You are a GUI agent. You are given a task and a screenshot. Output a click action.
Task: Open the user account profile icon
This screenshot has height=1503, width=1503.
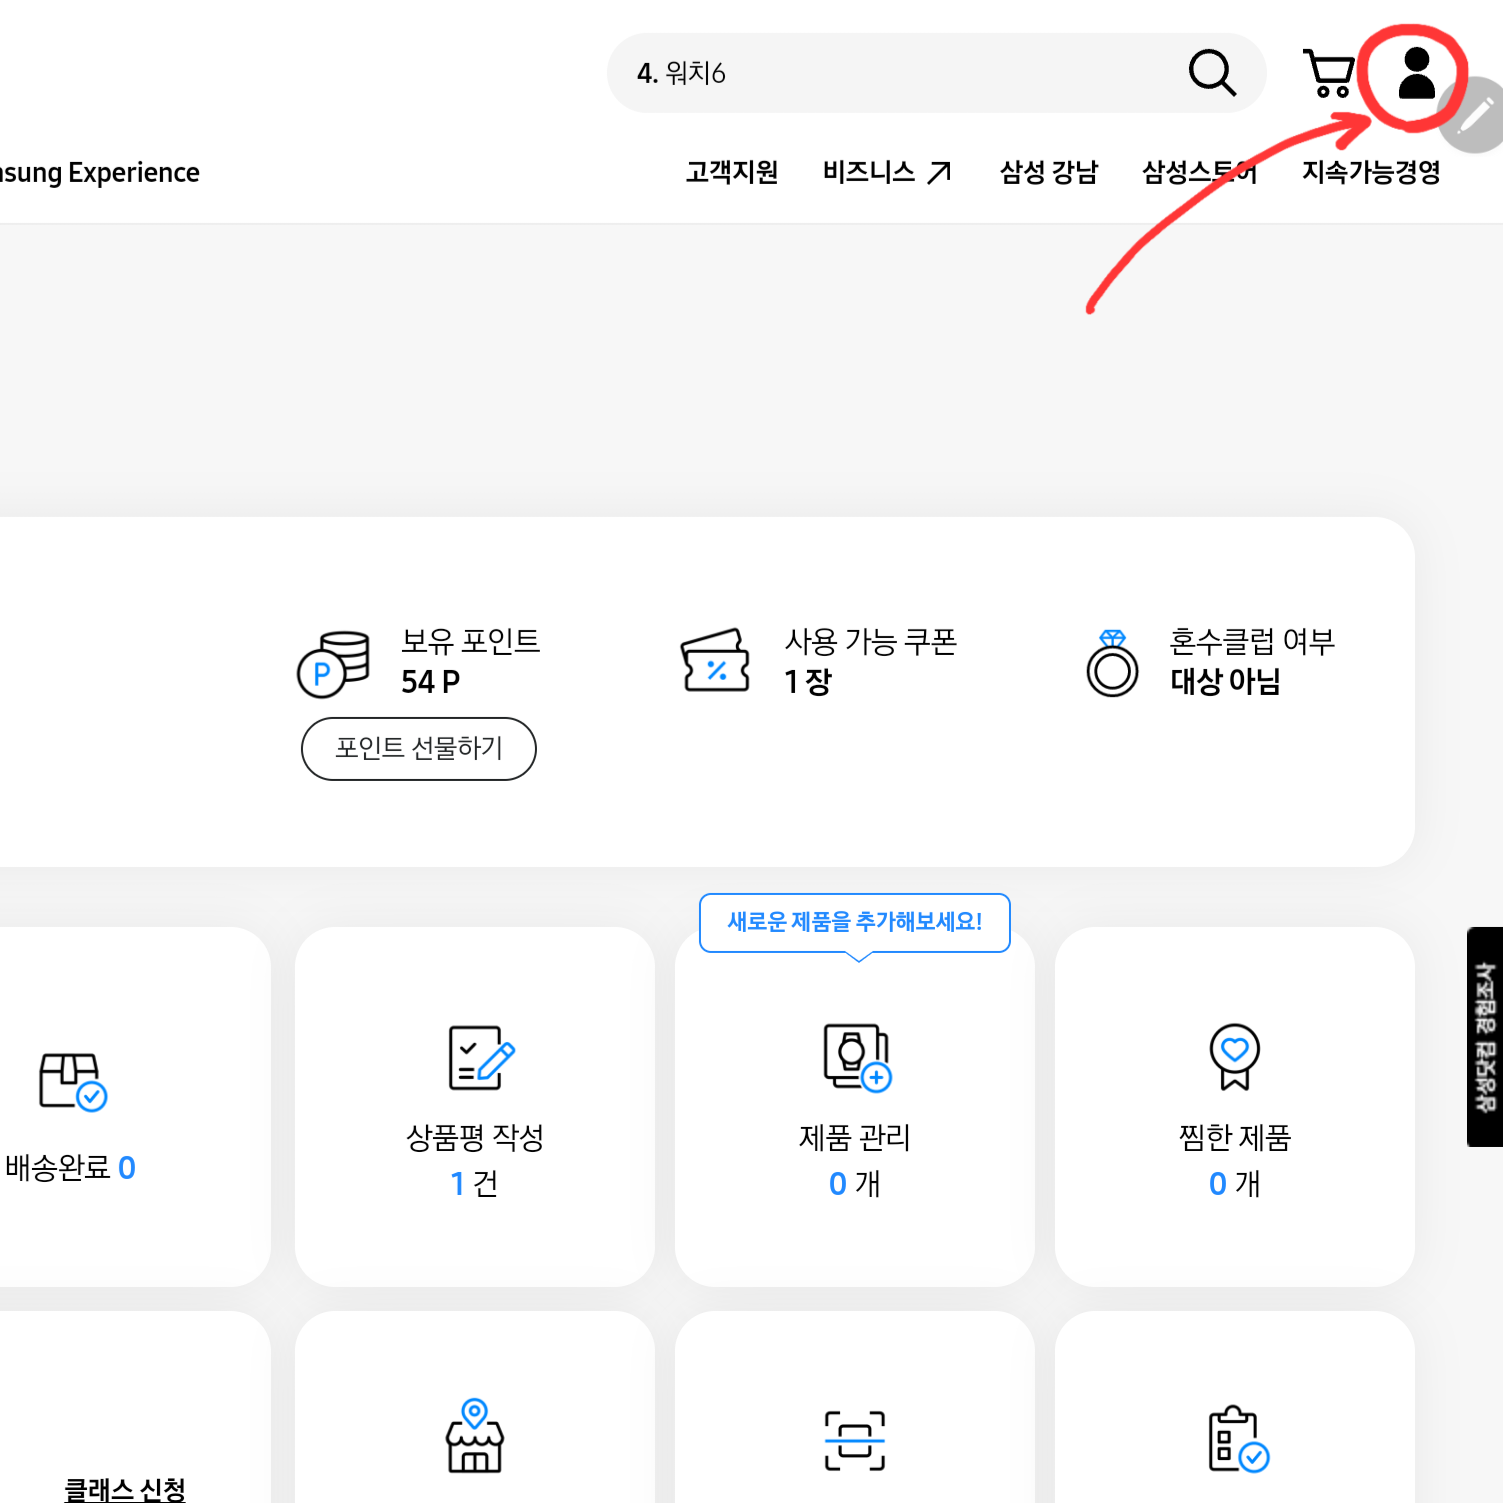point(1416,73)
